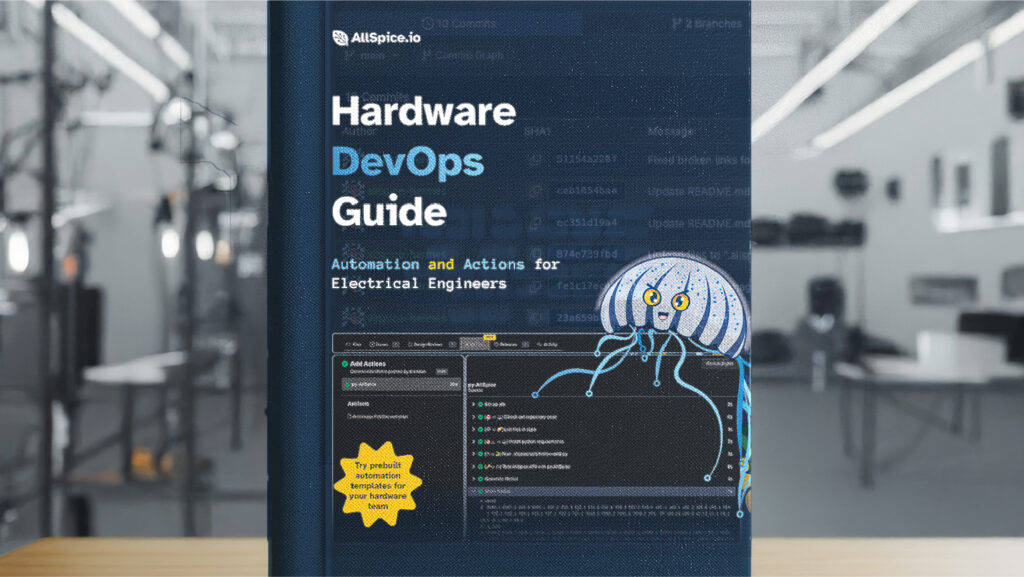Click the jellyfish mascot illustration
Screen dimensions: 1024x577
[x=673, y=307]
